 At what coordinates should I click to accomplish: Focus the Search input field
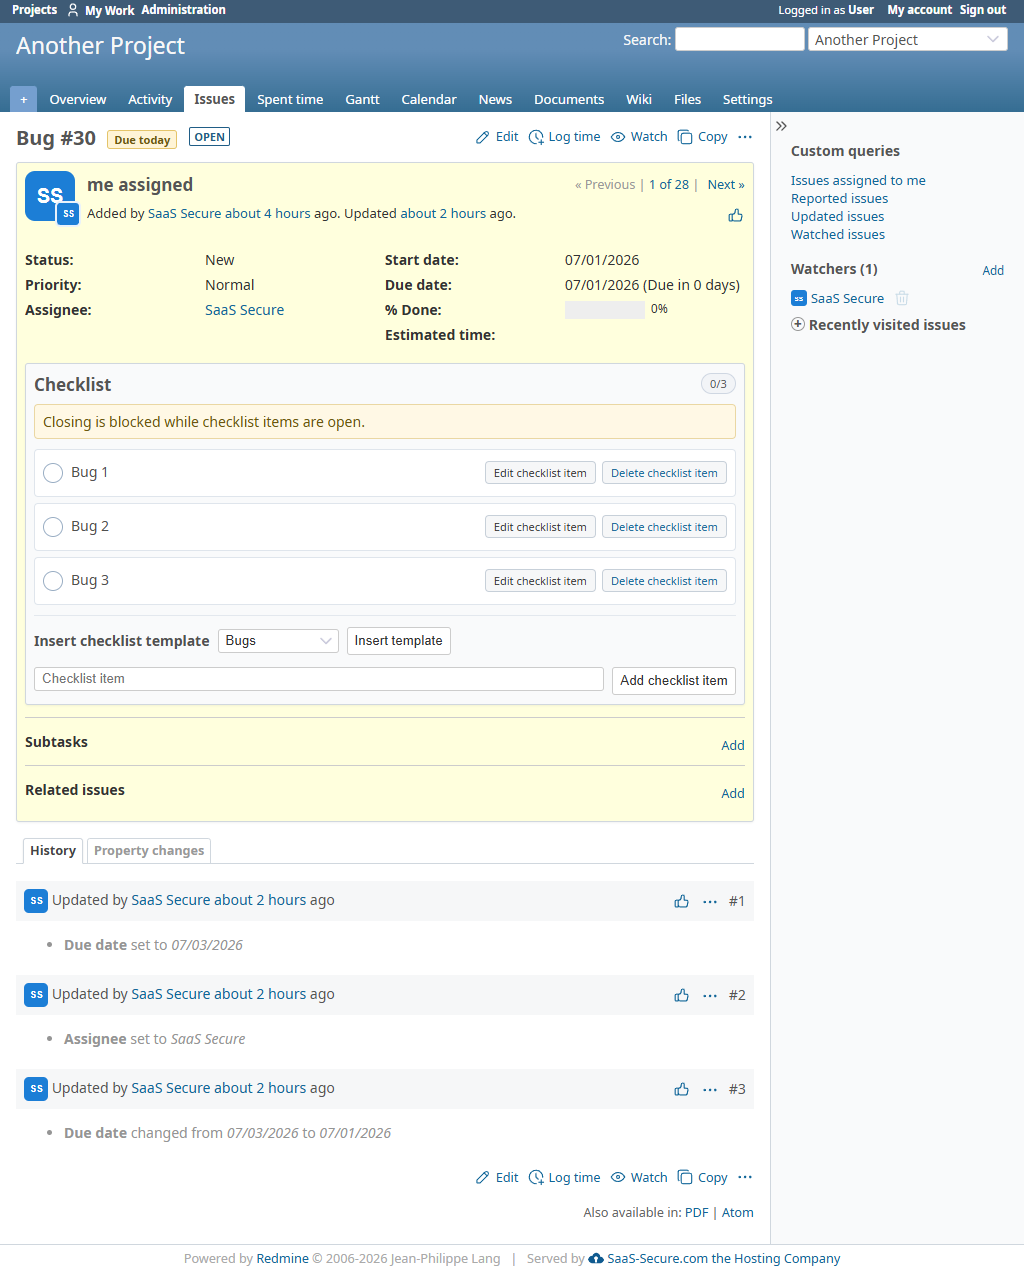(740, 39)
